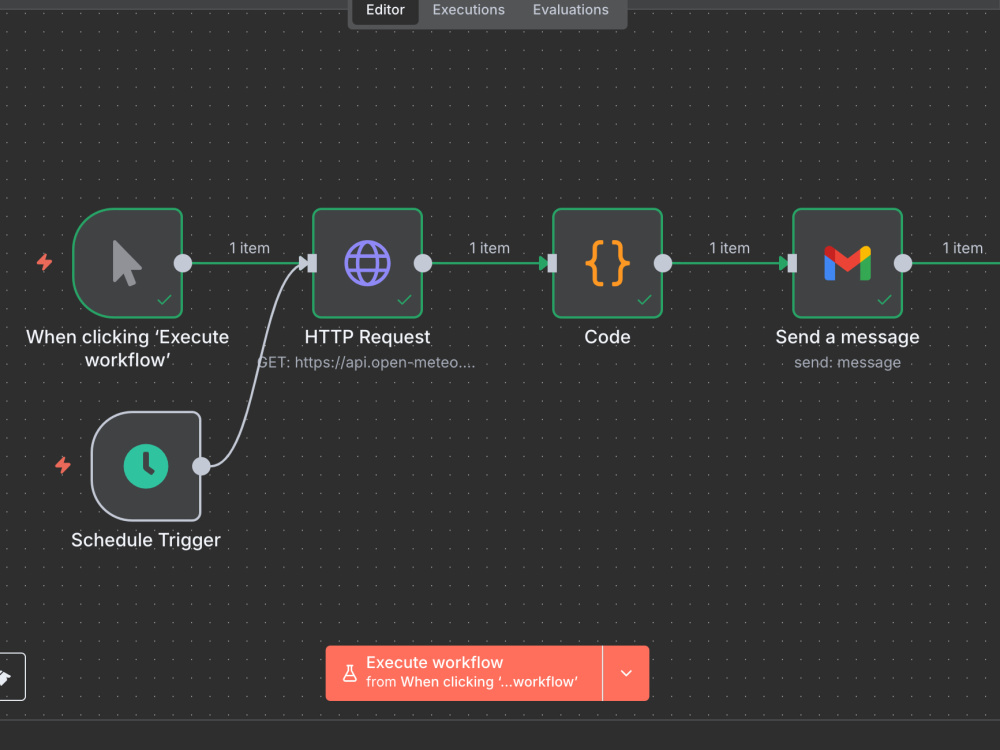Click the flask icon in Execute workflow
Screen dimensions: 1000x750
pos(349,673)
